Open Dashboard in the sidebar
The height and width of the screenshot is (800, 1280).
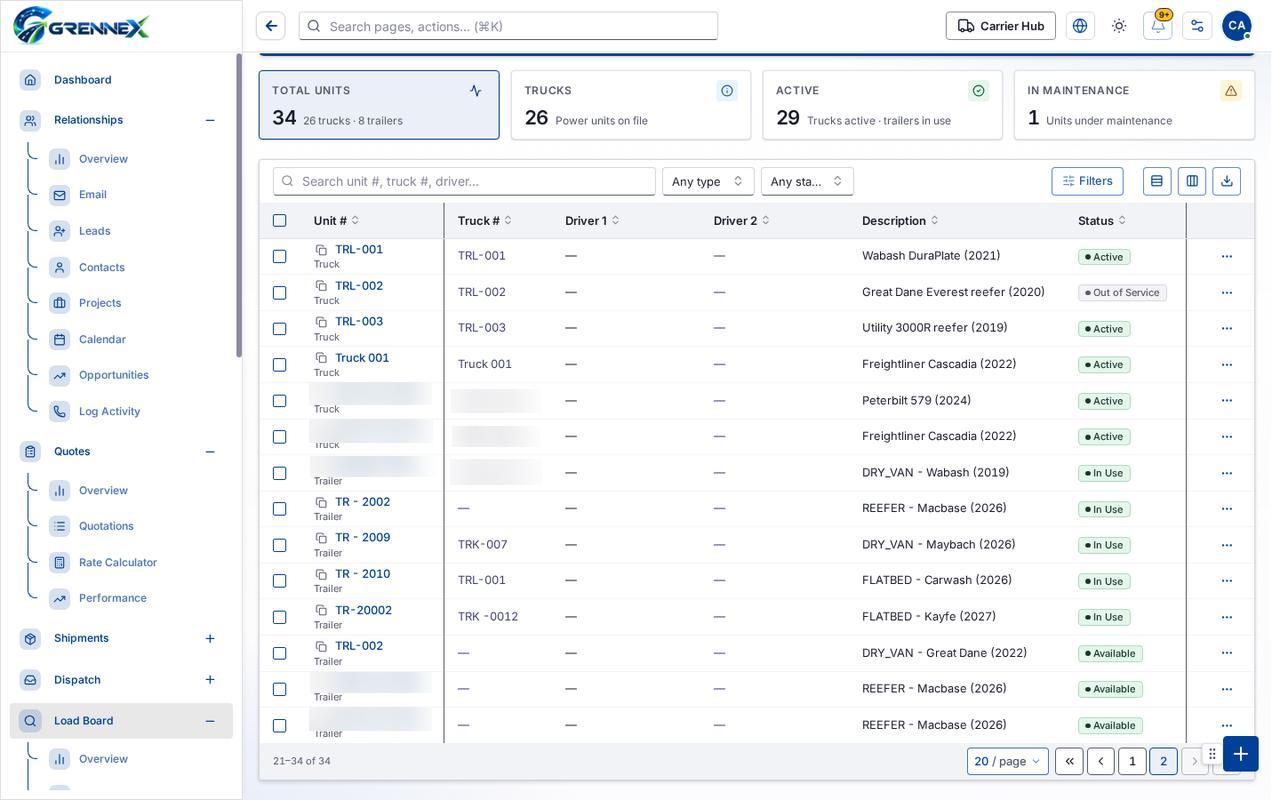pos(83,80)
